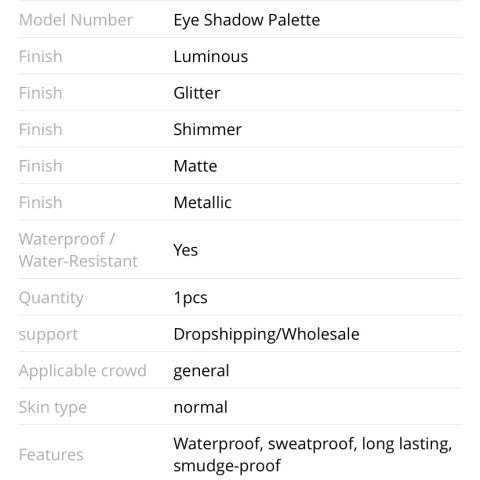The image size is (480, 480).
Task: Click the Waterproof, sweatproof features text
Action: (265, 444)
